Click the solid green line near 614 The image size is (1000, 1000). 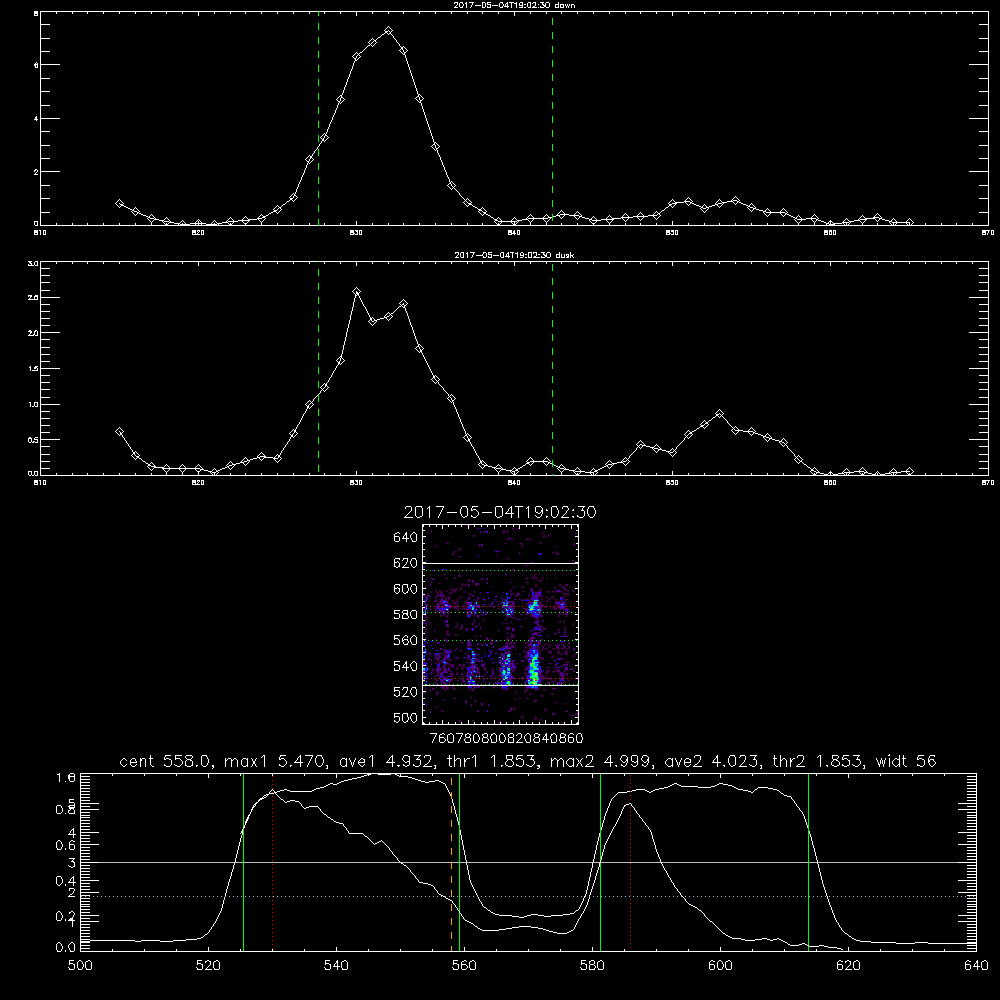click(x=808, y=862)
